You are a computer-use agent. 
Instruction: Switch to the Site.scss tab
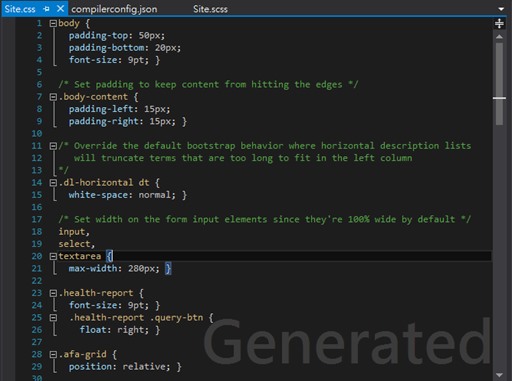click(210, 9)
